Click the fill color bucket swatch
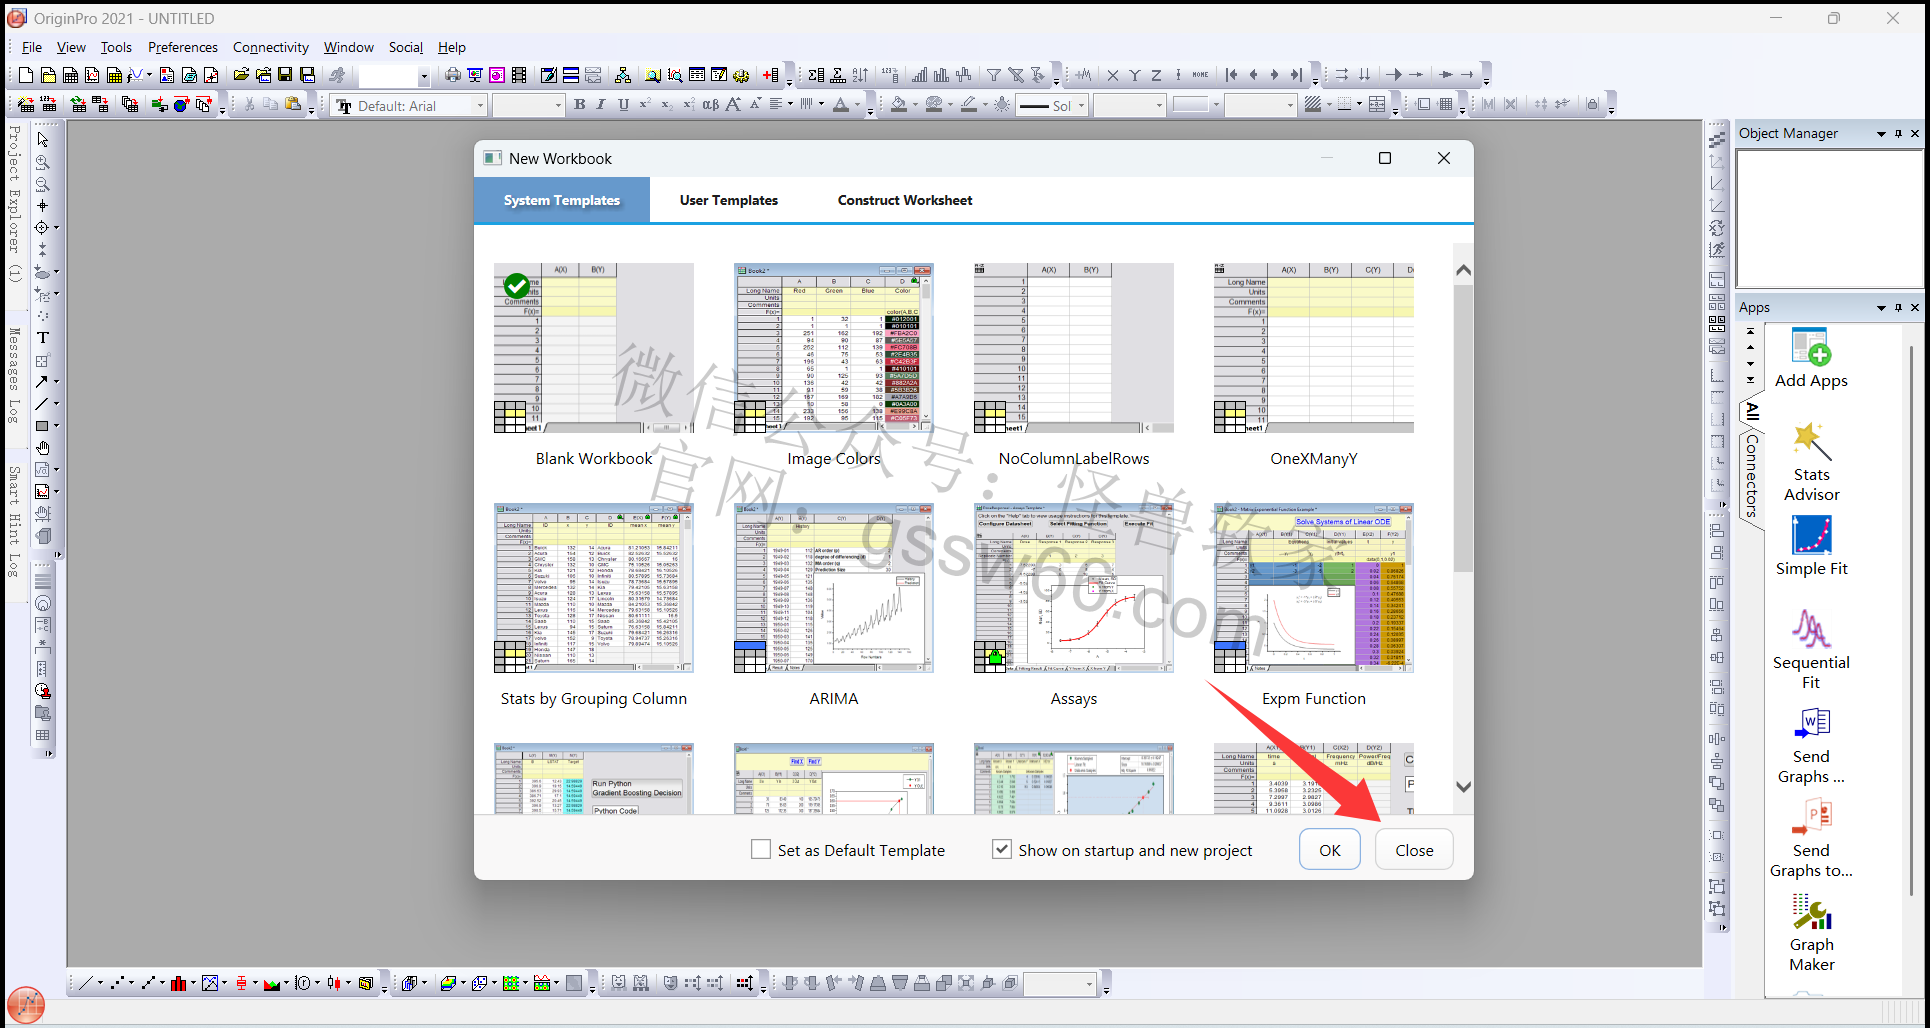The height and width of the screenshot is (1028, 1930). click(x=899, y=104)
